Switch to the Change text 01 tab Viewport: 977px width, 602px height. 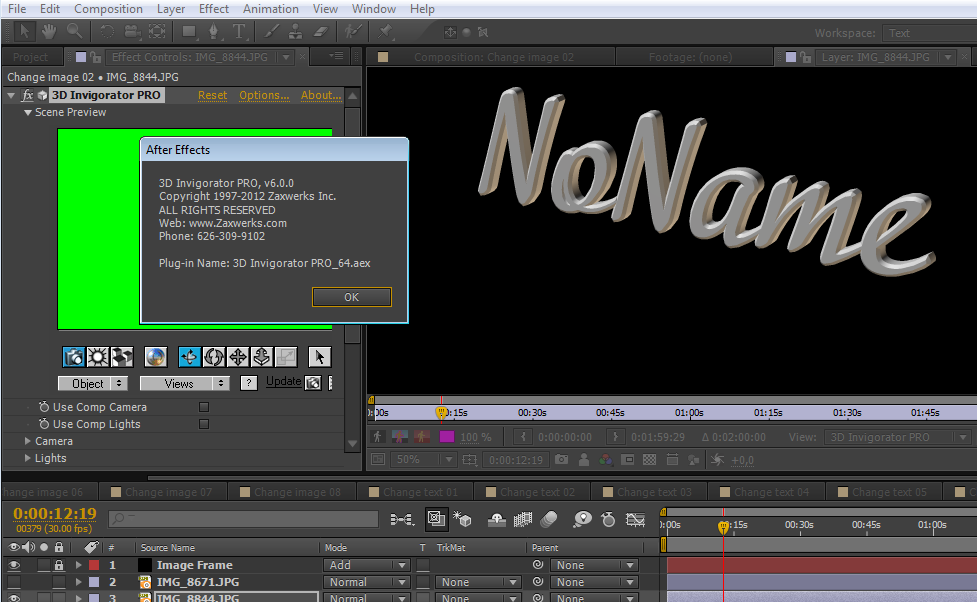[x=420, y=492]
